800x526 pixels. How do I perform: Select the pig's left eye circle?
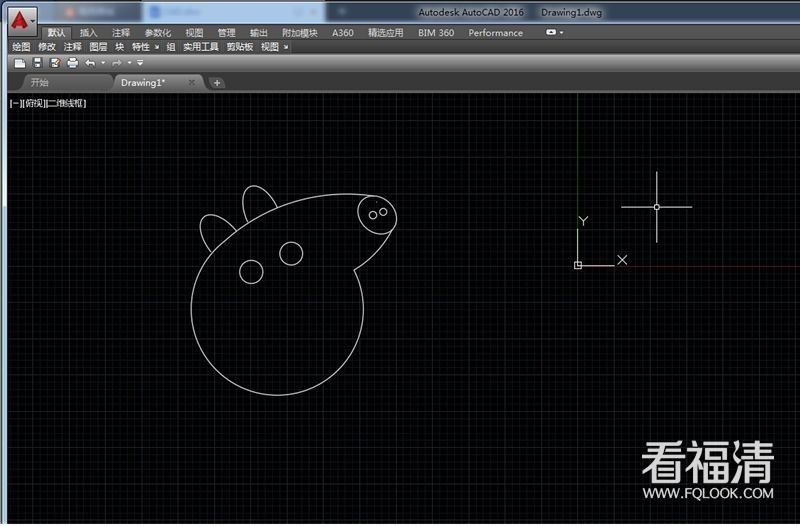[x=251, y=271]
